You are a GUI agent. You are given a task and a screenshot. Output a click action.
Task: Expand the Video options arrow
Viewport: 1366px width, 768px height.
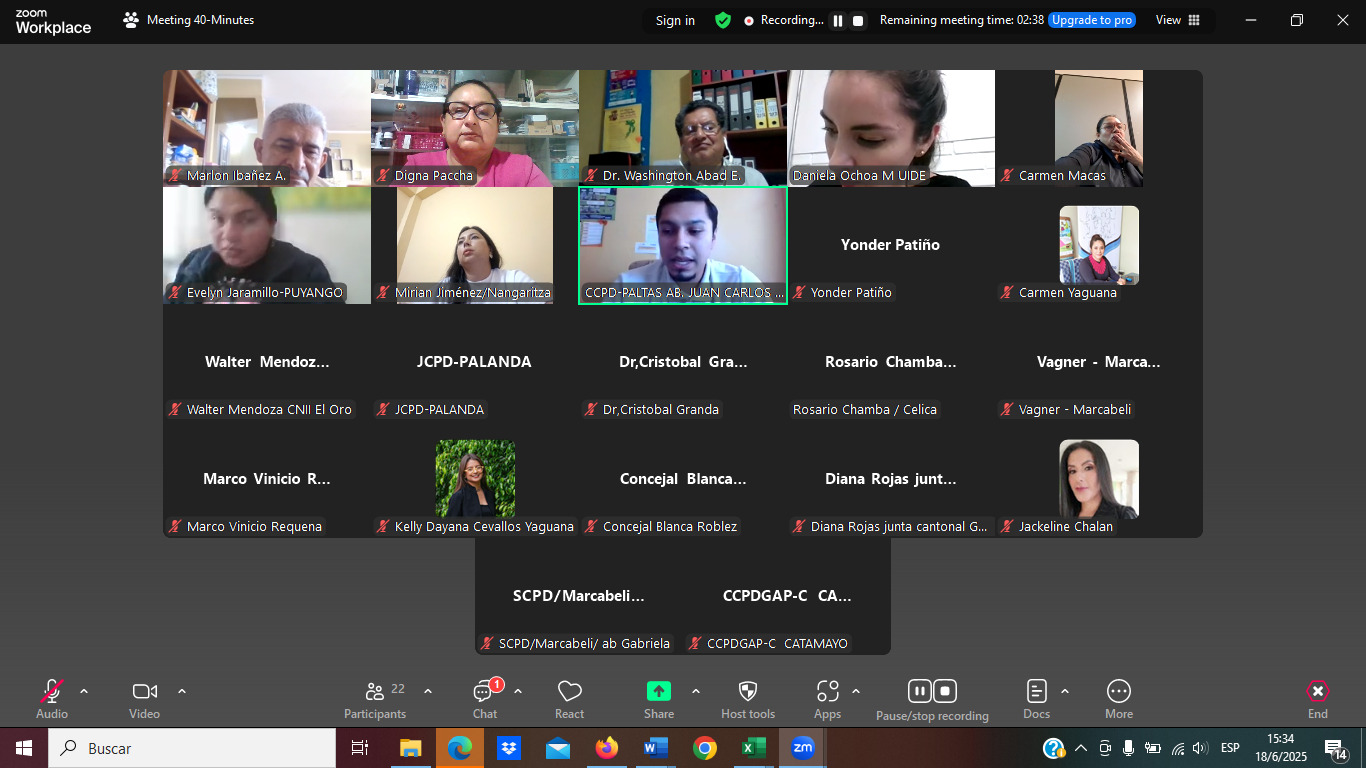(182, 691)
